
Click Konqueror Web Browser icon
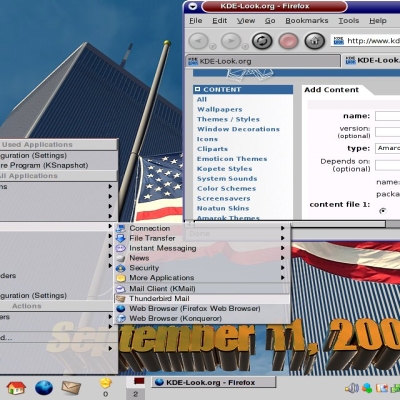(121, 319)
